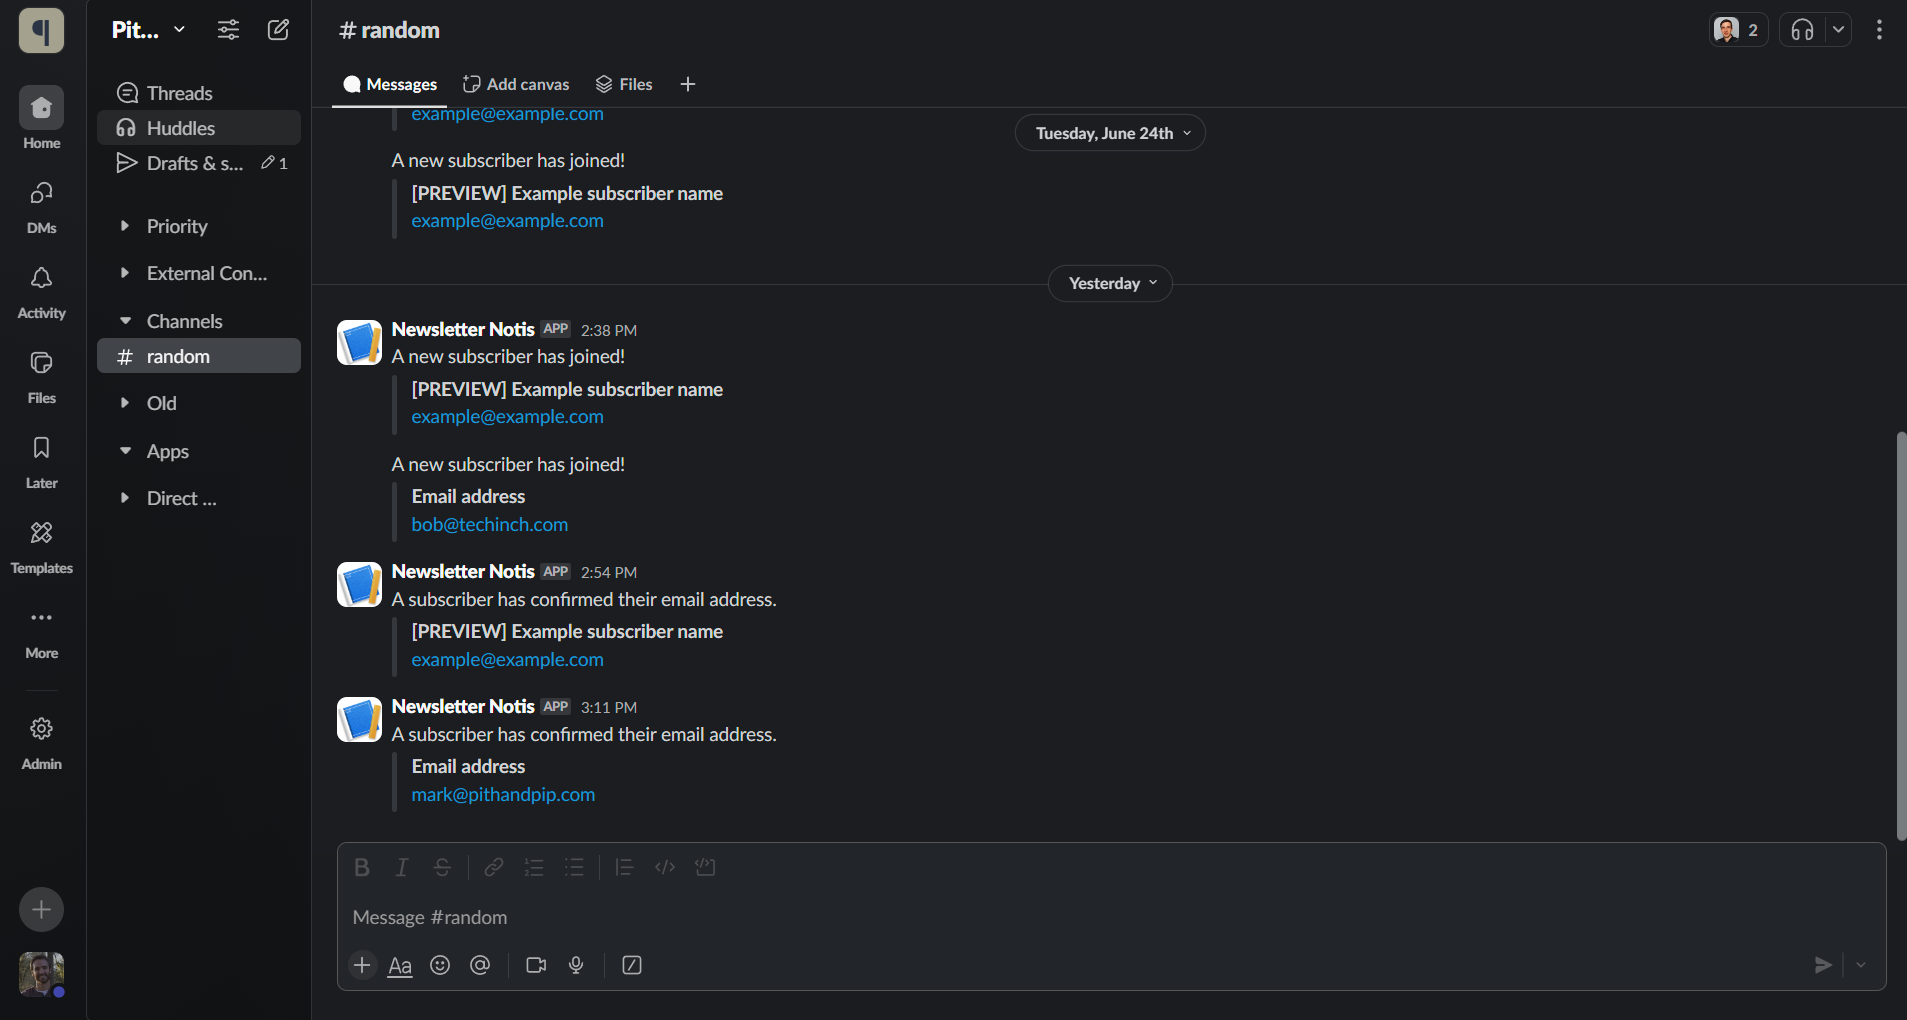Record an audio clip with microphone
Screen dimensions: 1907x1020
pos(576,965)
